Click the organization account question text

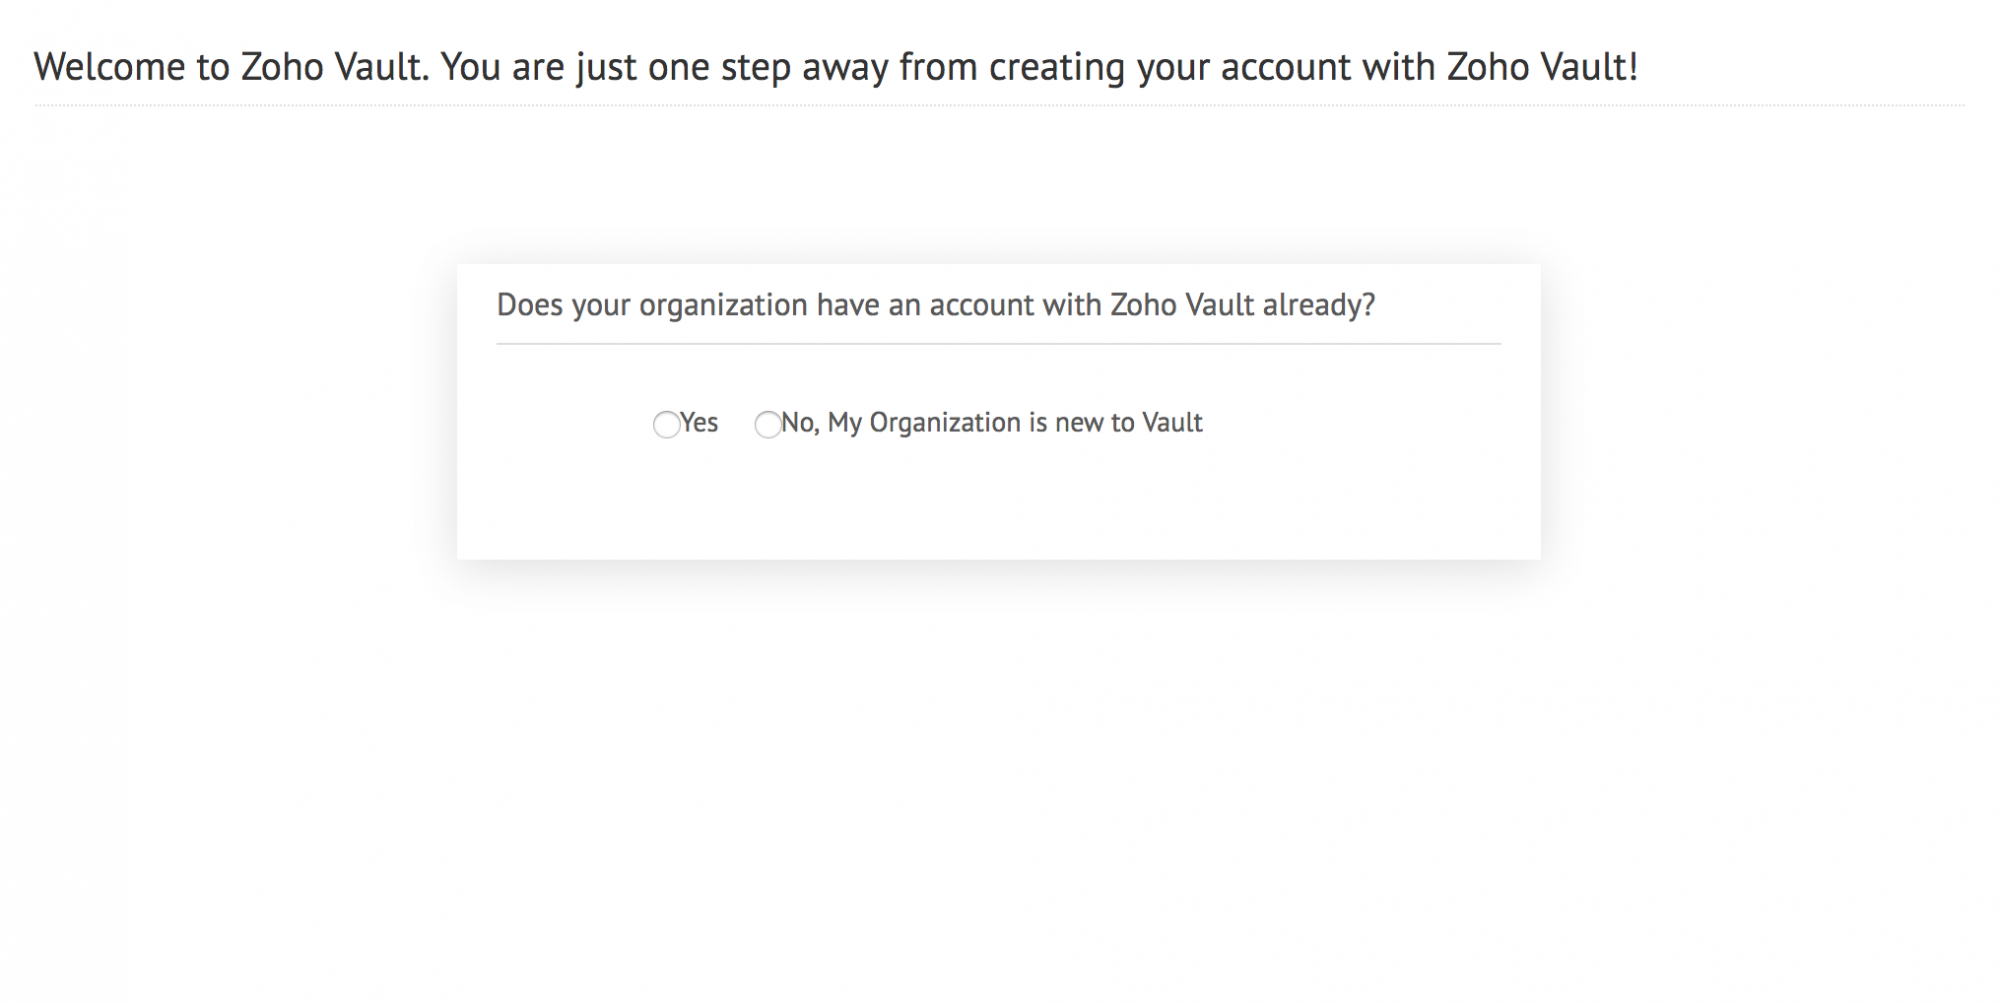(935, 305)
